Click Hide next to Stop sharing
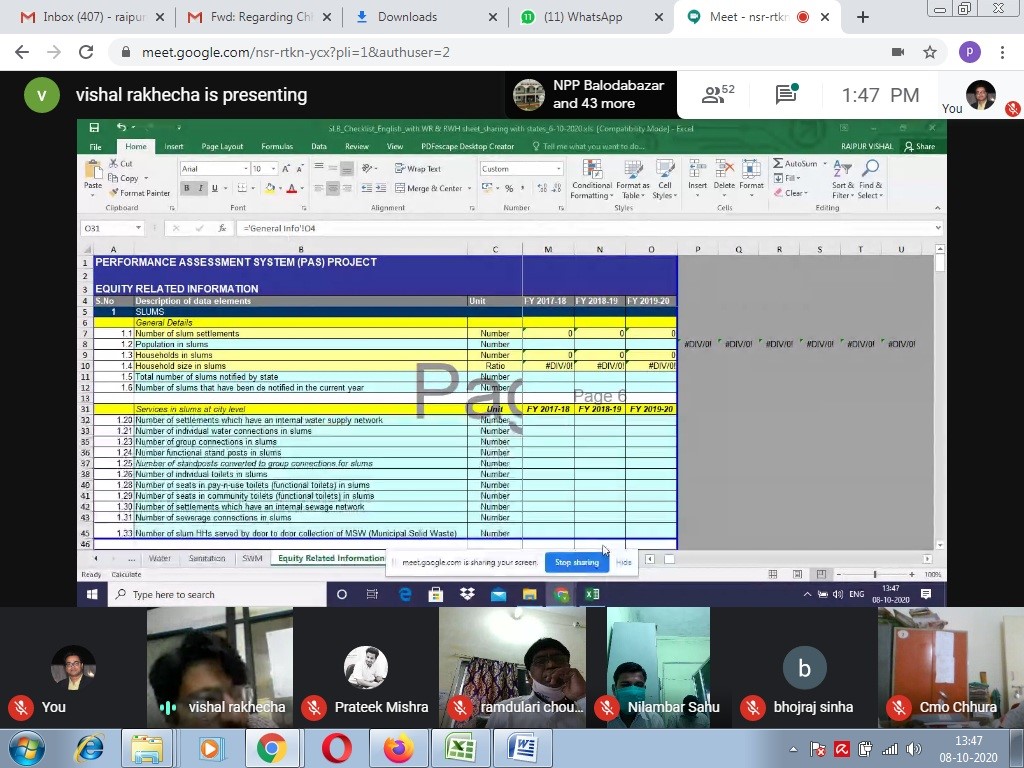This screenshot has width=1024, height=768. (624, 562)
